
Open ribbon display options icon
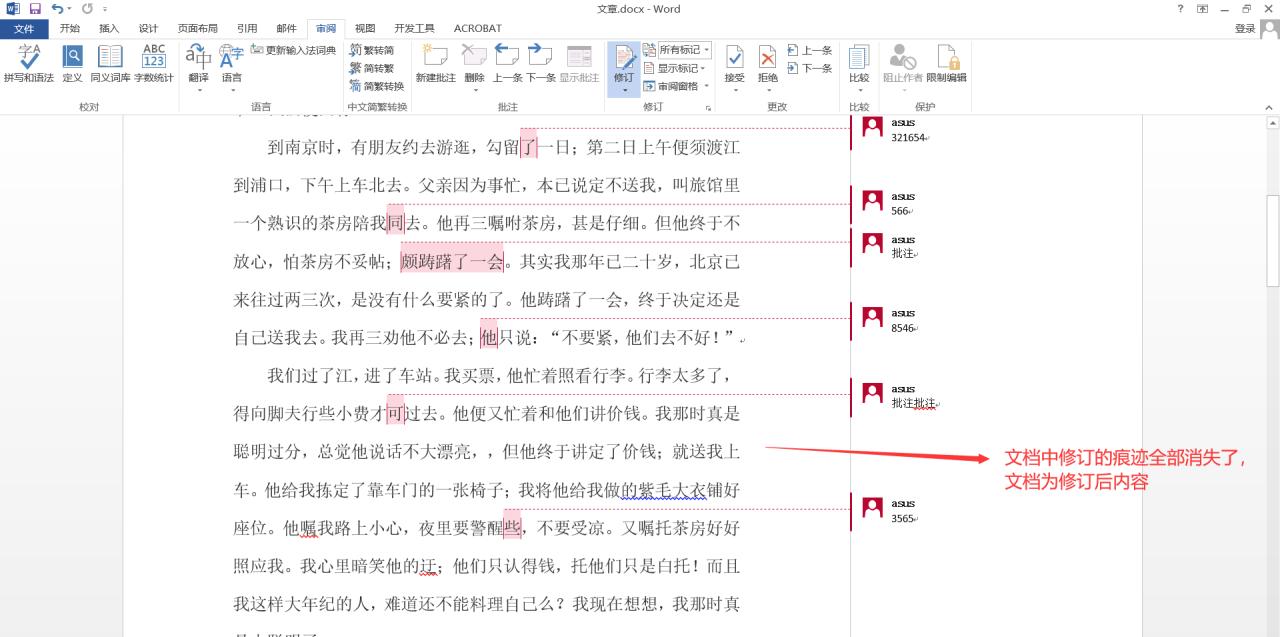pos(1202,8)
